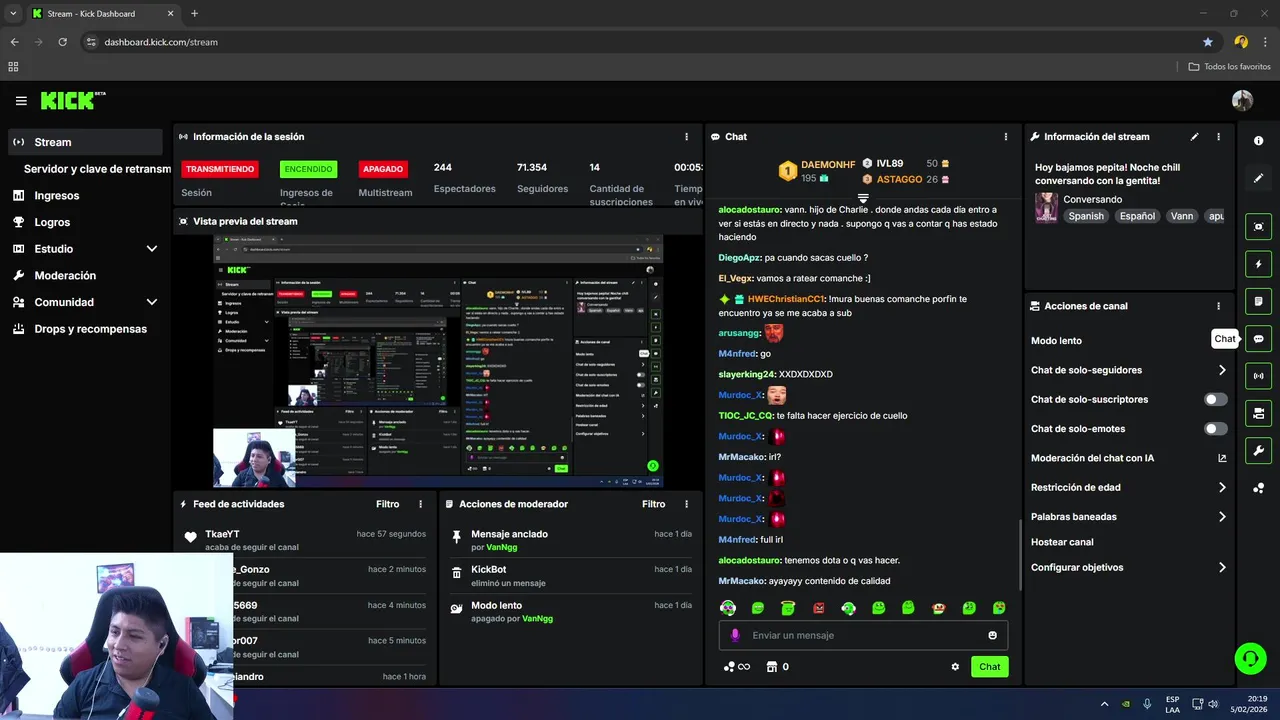
Task: Edit stream information with pencil icon
Action: (x=1194, y=137)
